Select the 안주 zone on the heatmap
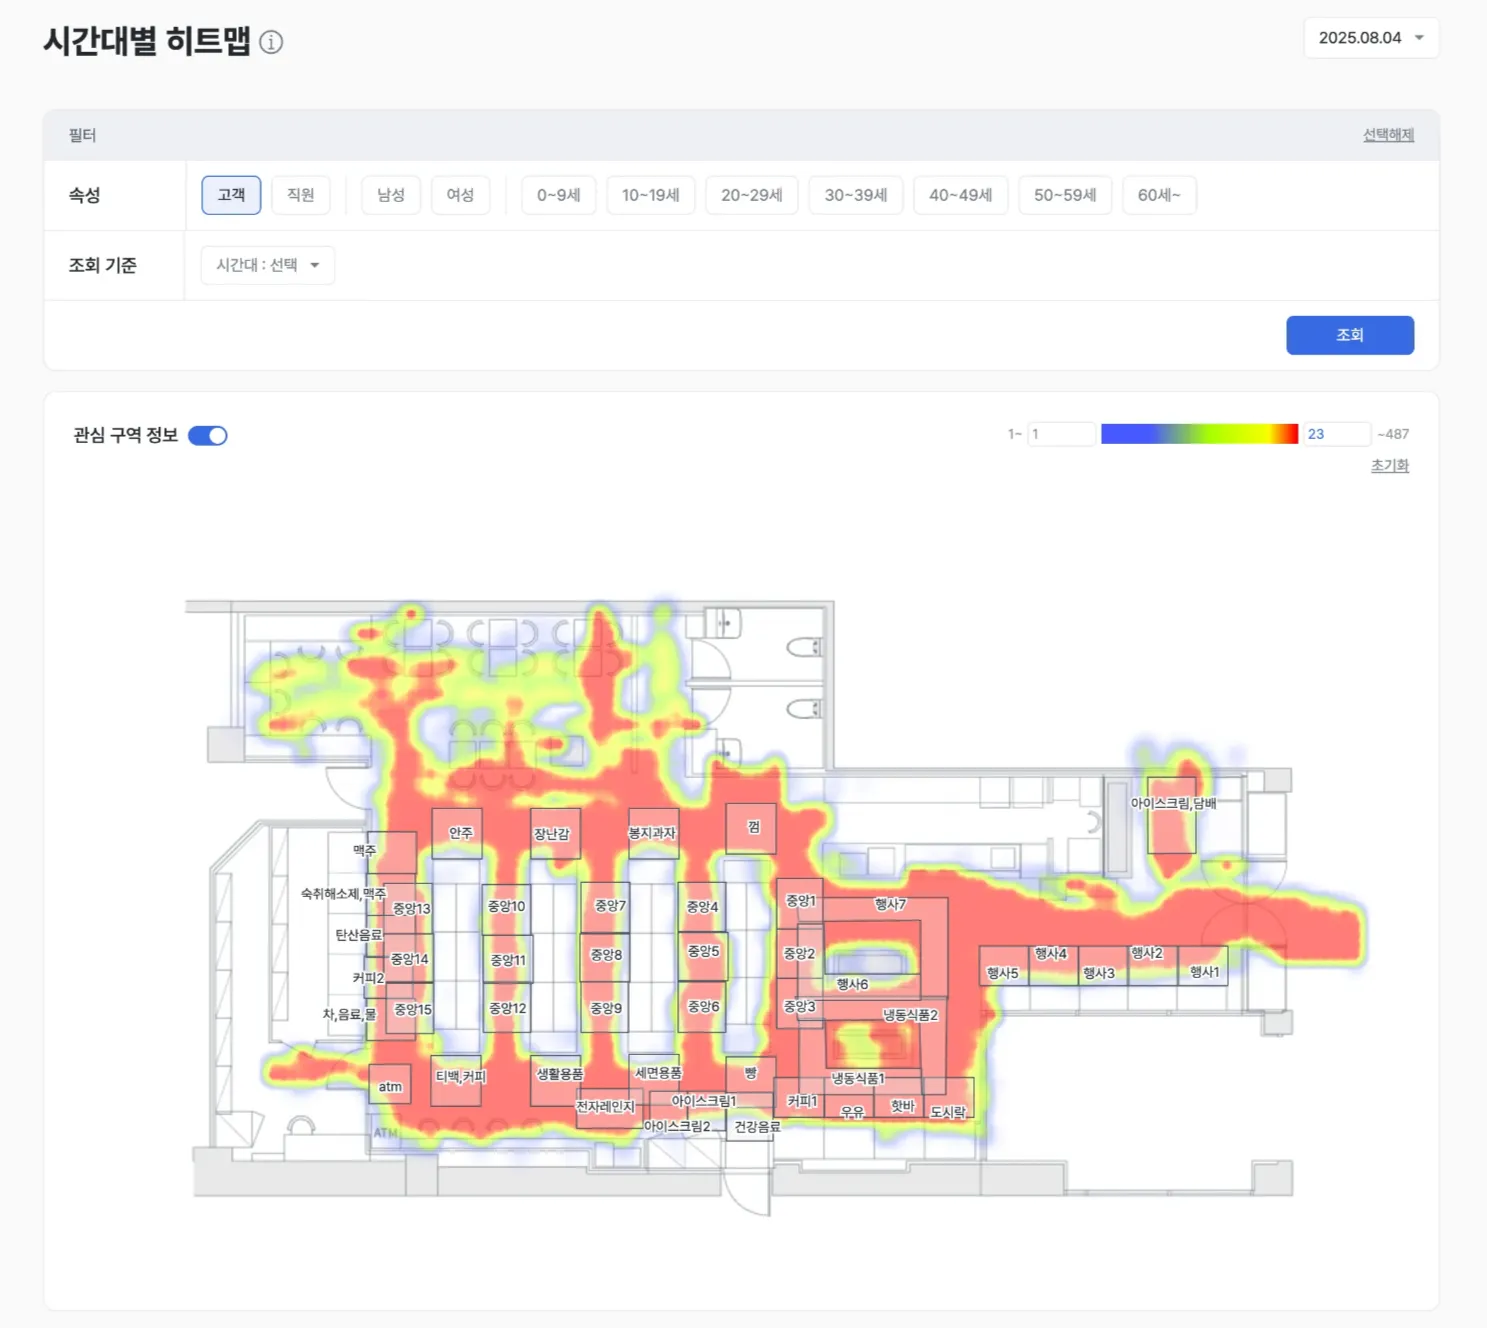Image resolution: width=1487 pixels, height=1328 pixels. coord(457,834)
